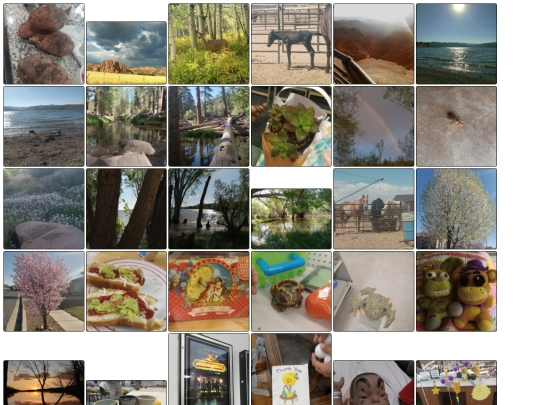Open the sun over lake photo
The image size is (540, 405).
(456, 44)
